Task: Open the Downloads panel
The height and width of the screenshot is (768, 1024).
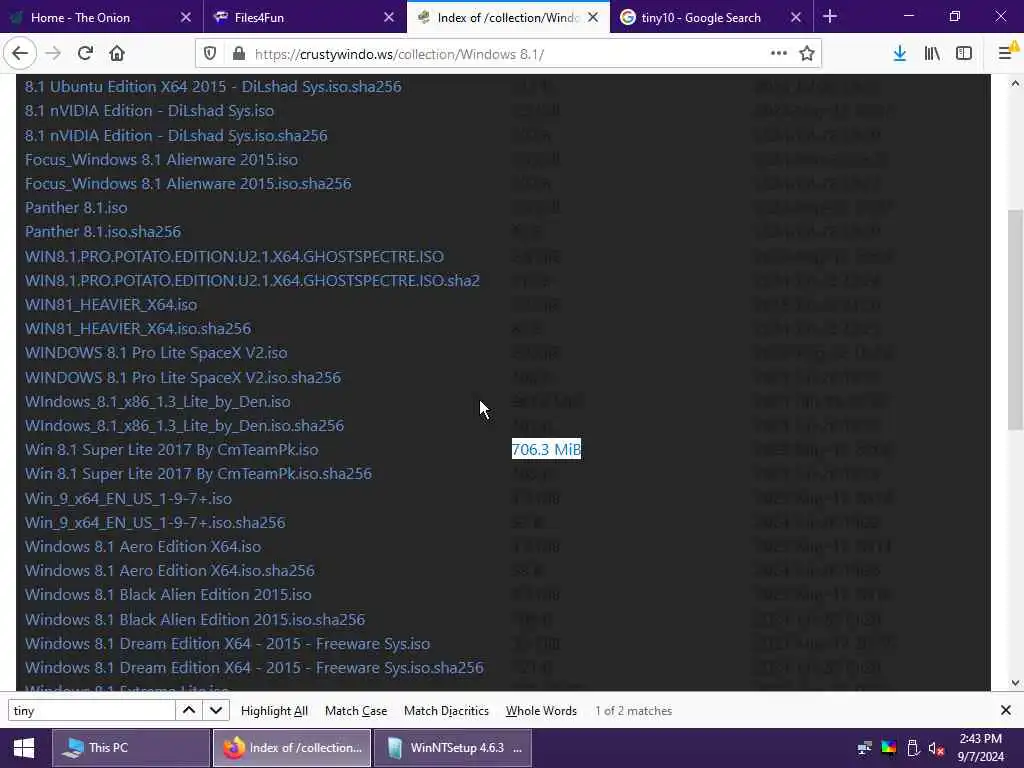Action: point(900,54)
